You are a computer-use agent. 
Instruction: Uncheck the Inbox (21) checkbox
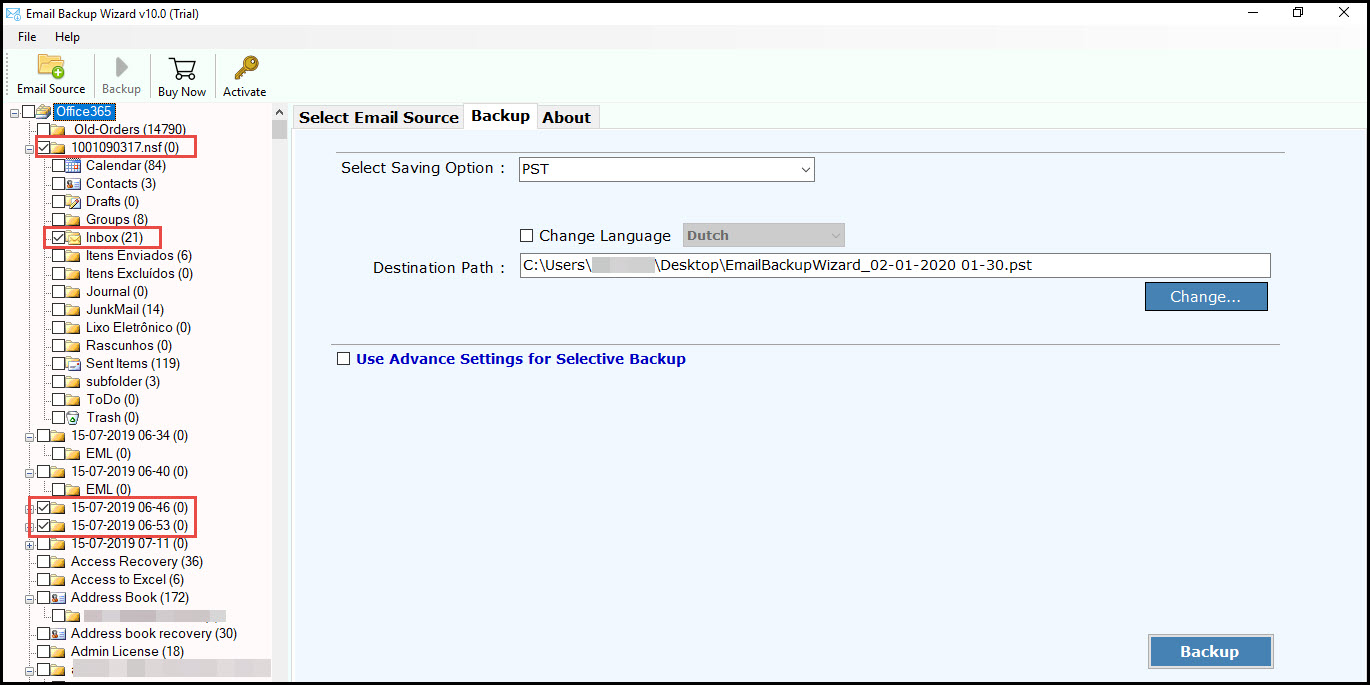pos(58,238)
